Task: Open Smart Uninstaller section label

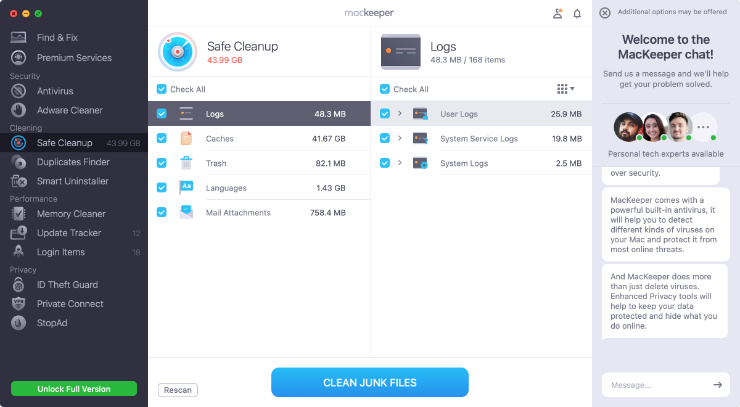Action: (x=73, y=181)
